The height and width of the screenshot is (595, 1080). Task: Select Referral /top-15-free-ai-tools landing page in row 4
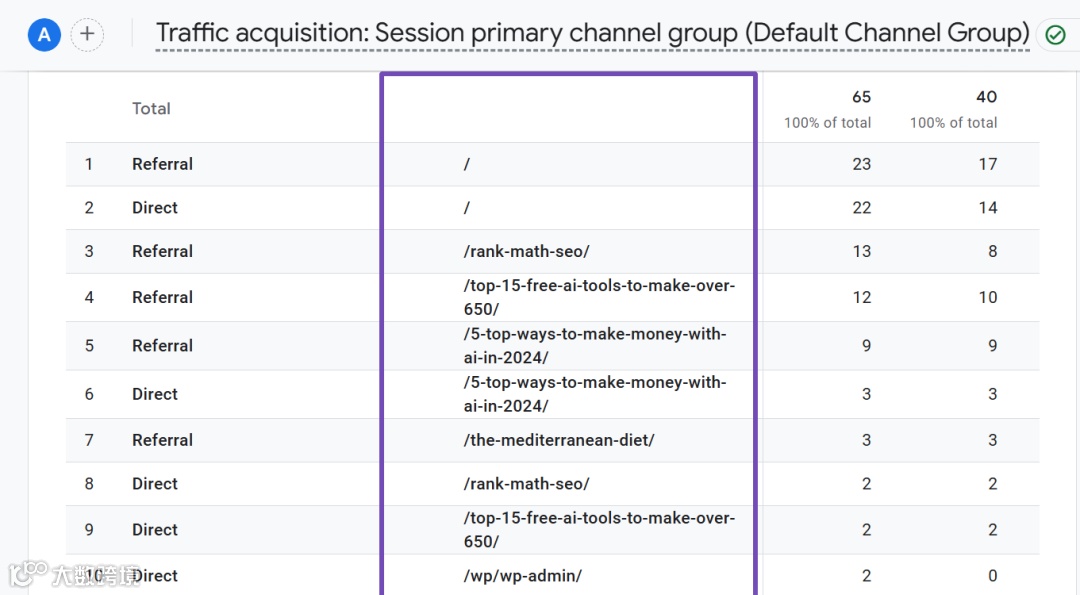click(x=598, y=297)
